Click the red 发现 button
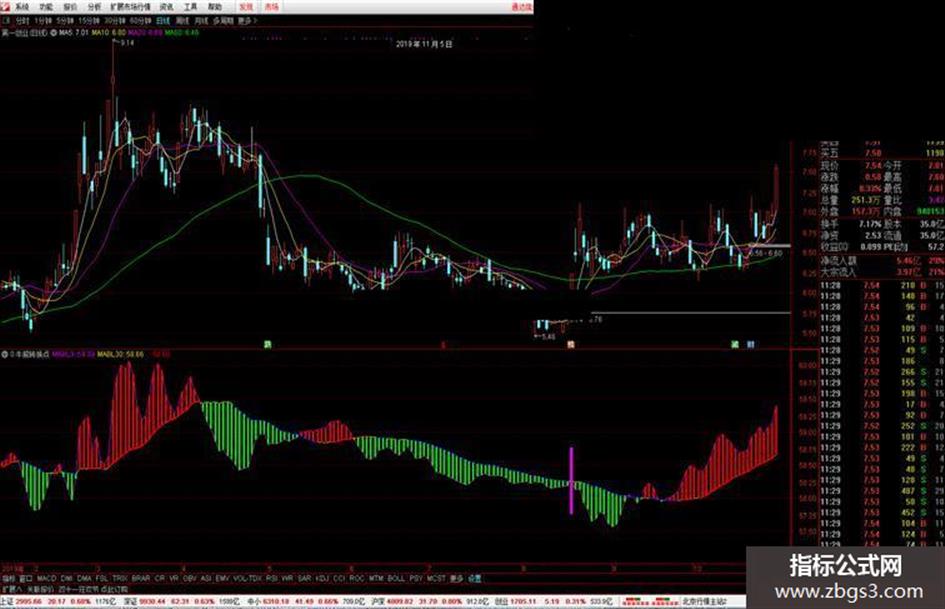The image size is (945, 609). (x=246, y=7)
